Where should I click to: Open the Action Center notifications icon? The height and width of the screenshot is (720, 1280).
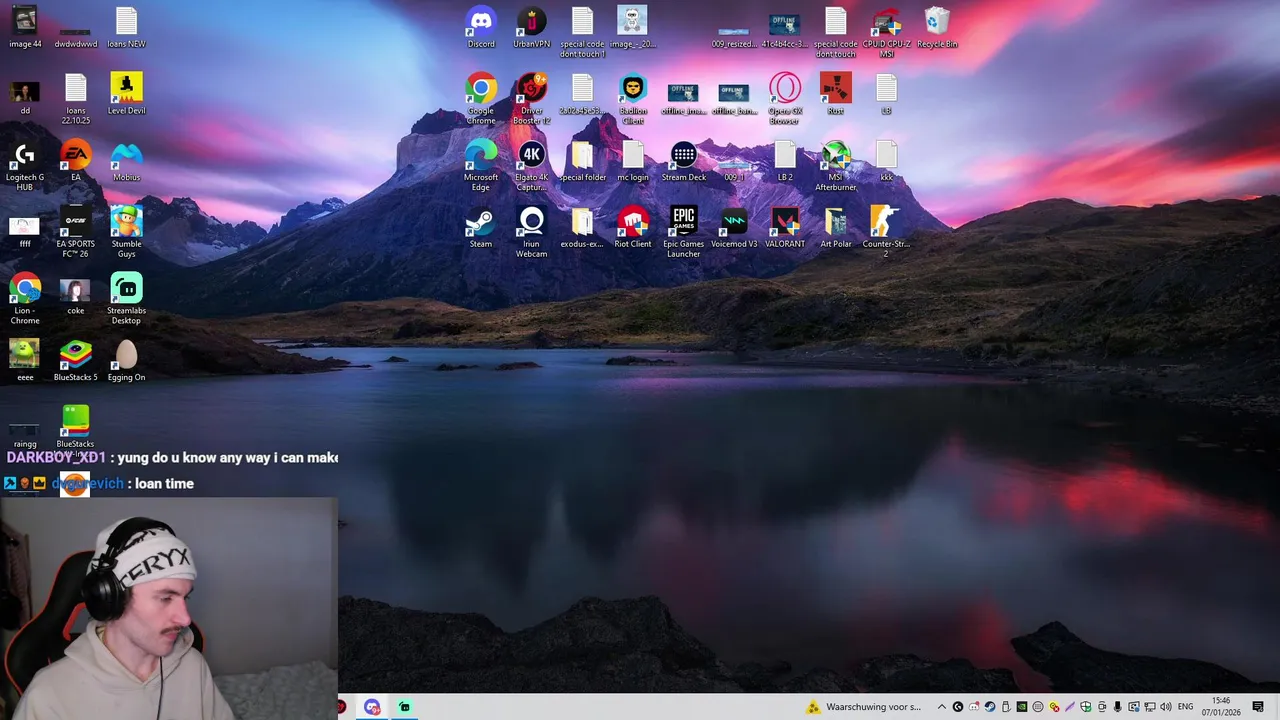(x=1258, y=707)
